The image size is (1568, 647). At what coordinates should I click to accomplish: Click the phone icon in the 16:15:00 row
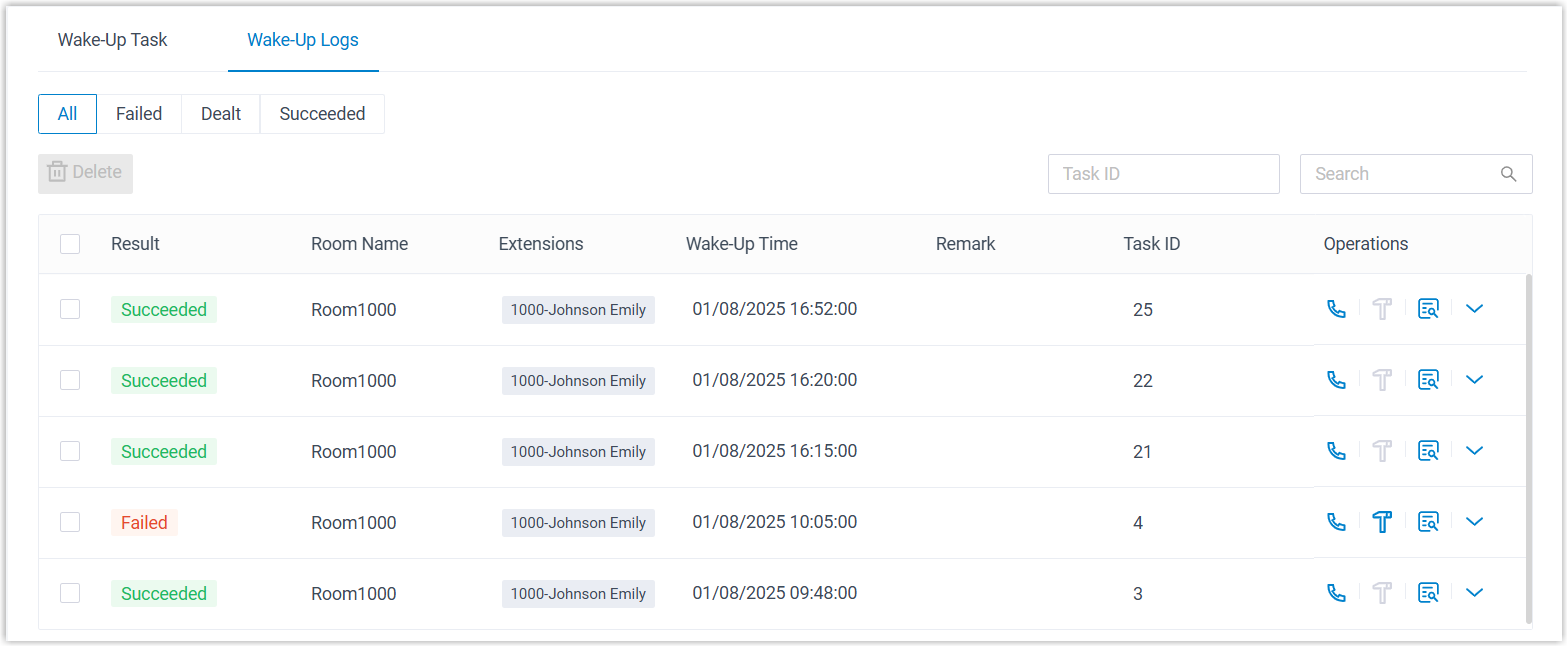[x=1336, y=451]
